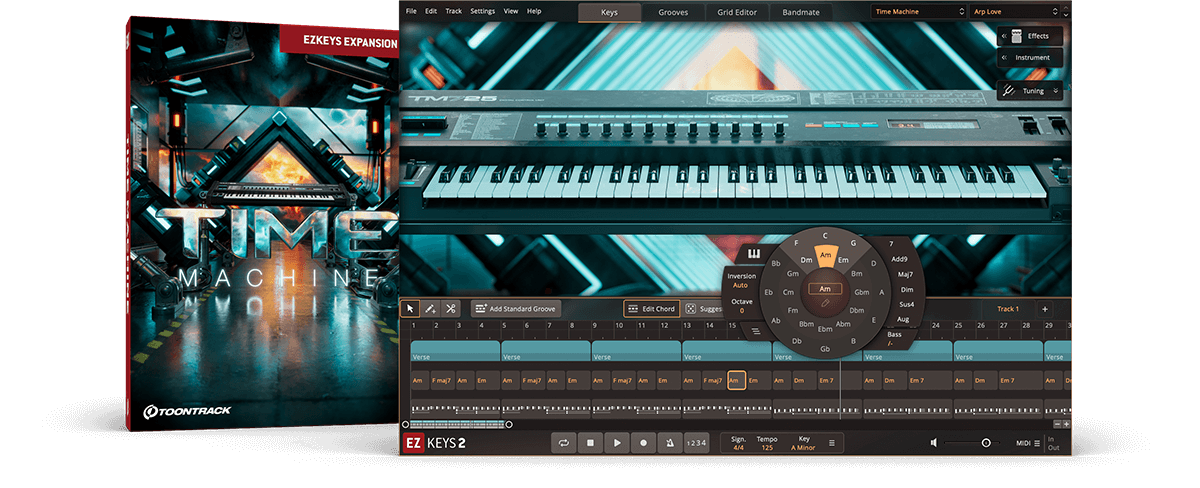Toggle the metronome
This screenshot has height=488, width=1200.
(x=670, y=442)
